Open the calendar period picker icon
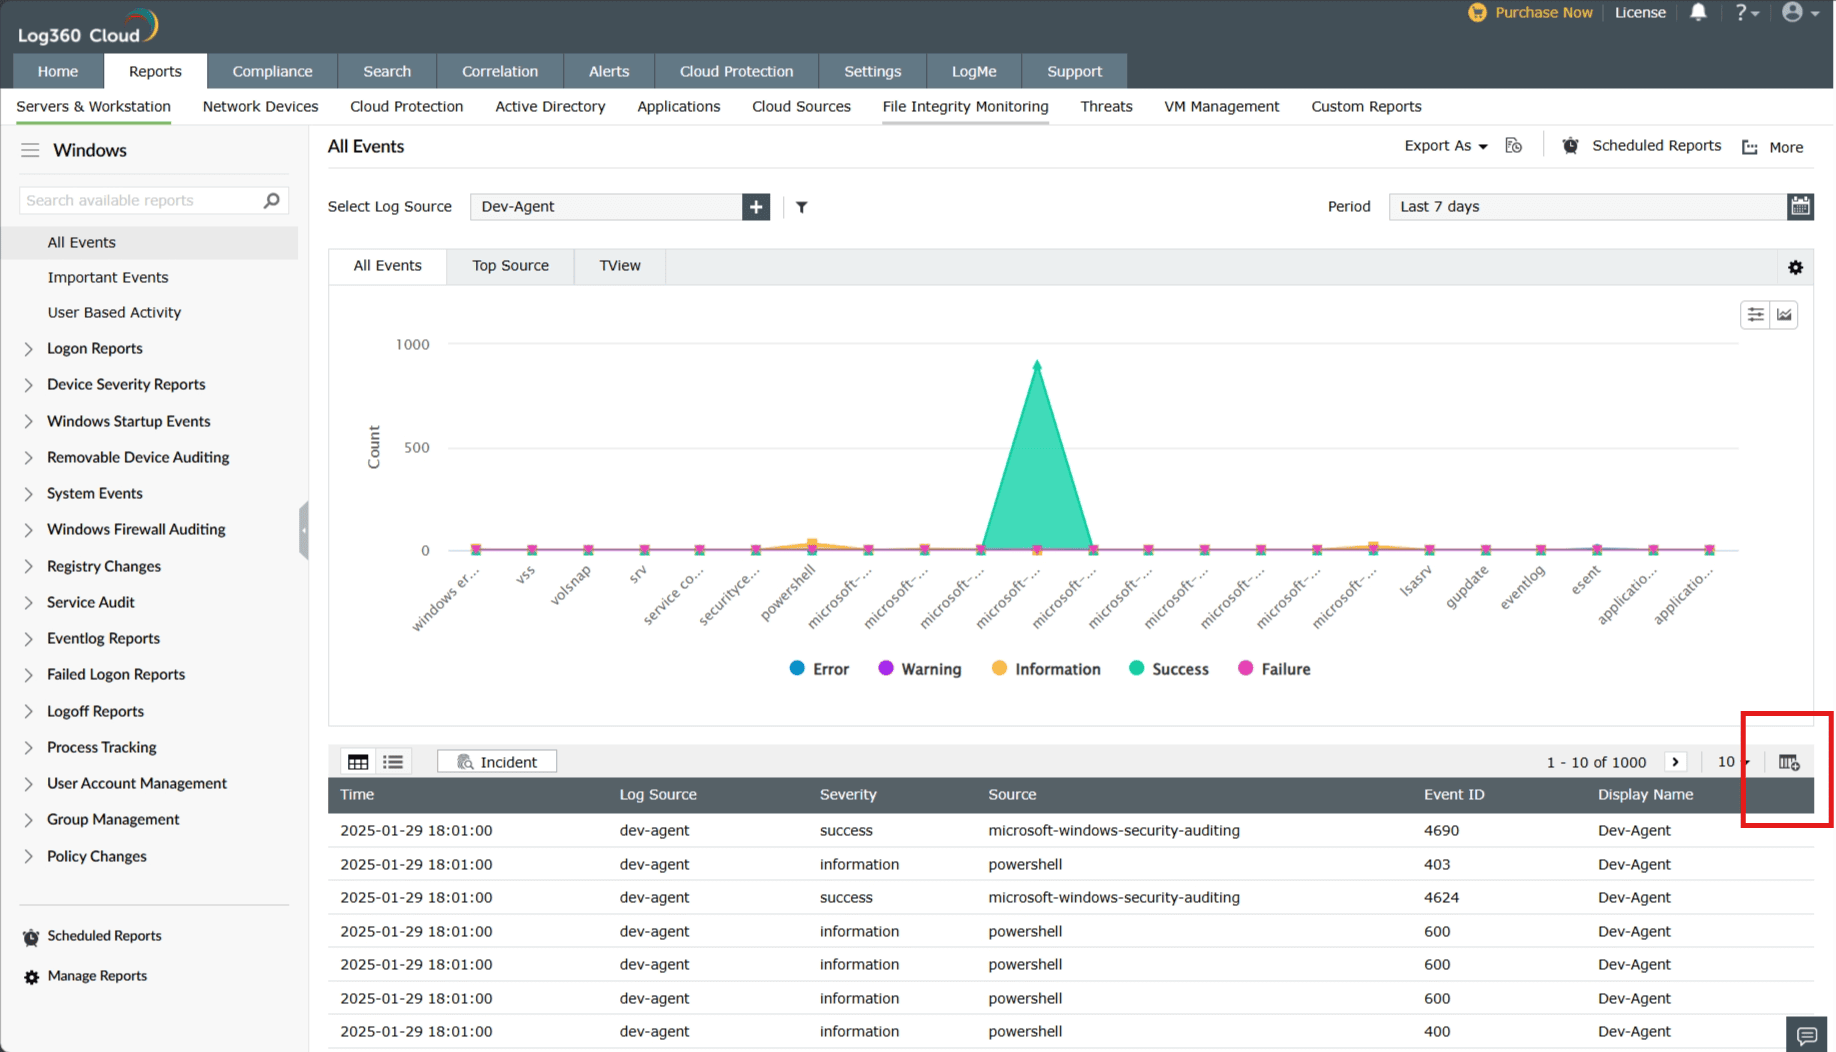 (x=1800, y=207)
